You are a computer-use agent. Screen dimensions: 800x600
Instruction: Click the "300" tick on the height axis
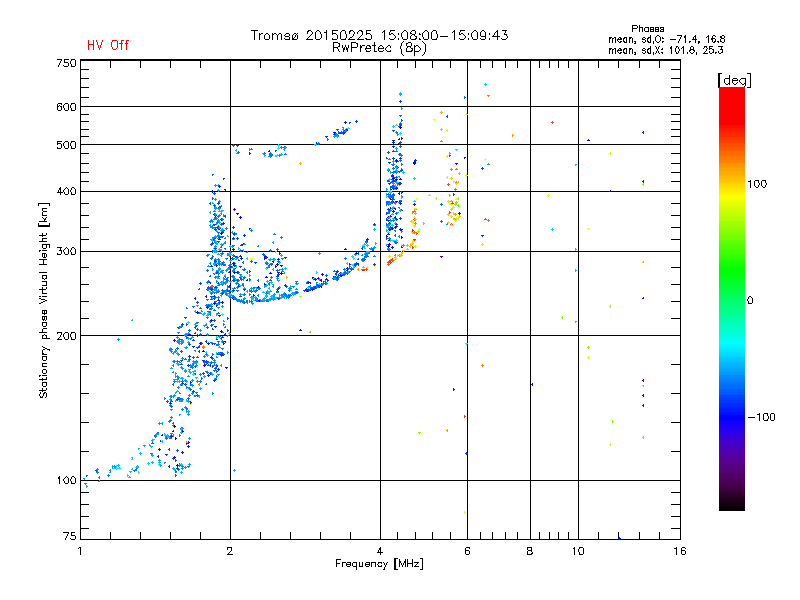tap(67, 251)
